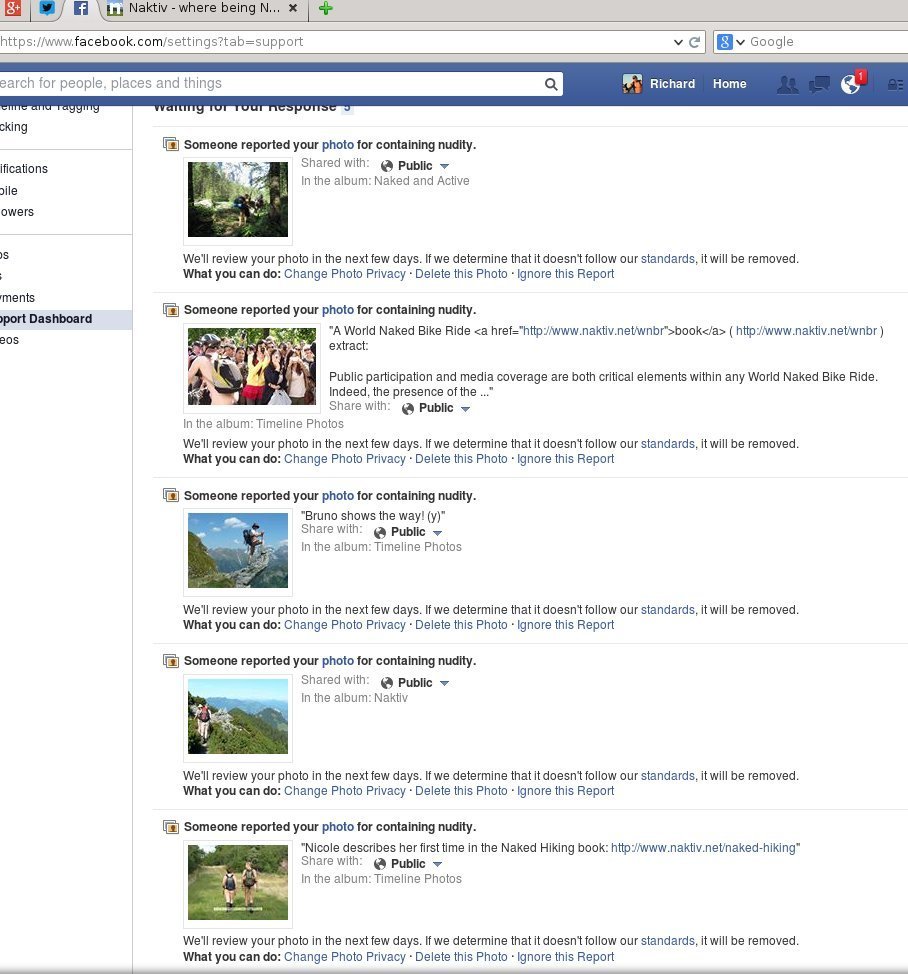Click the Facebook URL address bar
This screenshot has height=974, width=908.
pos(335,42)
